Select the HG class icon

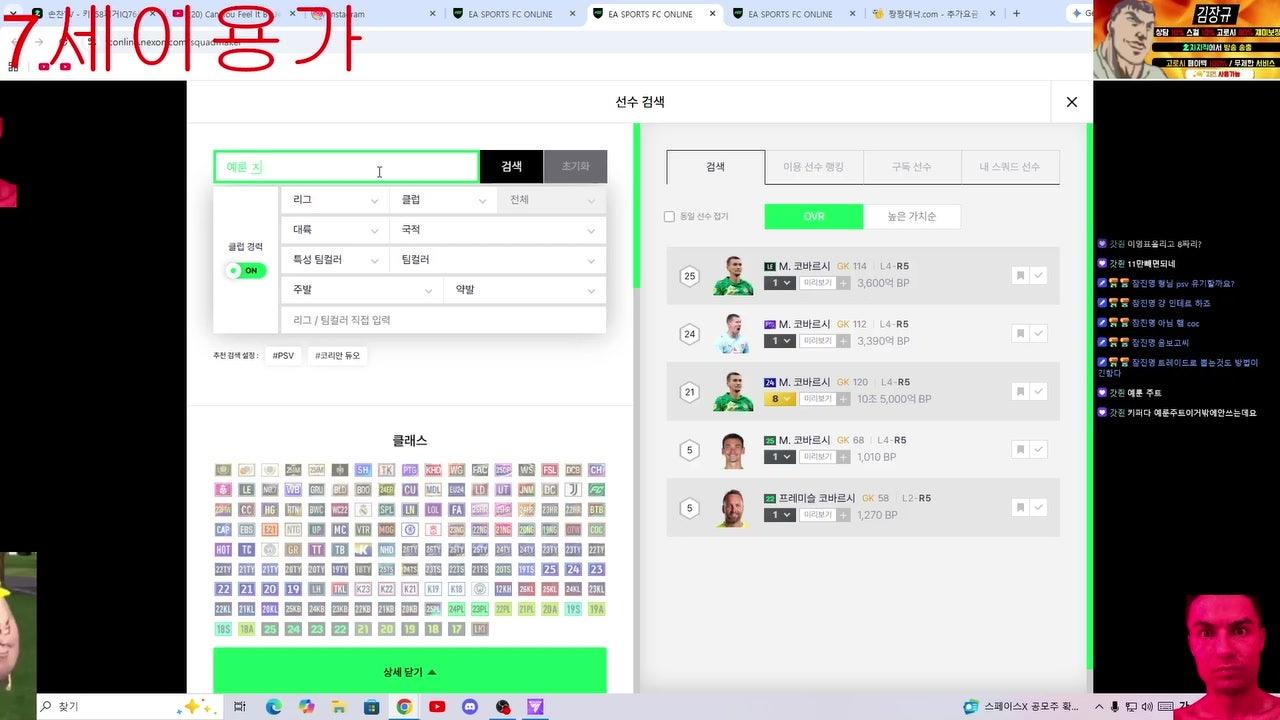(x=270, y=510)
